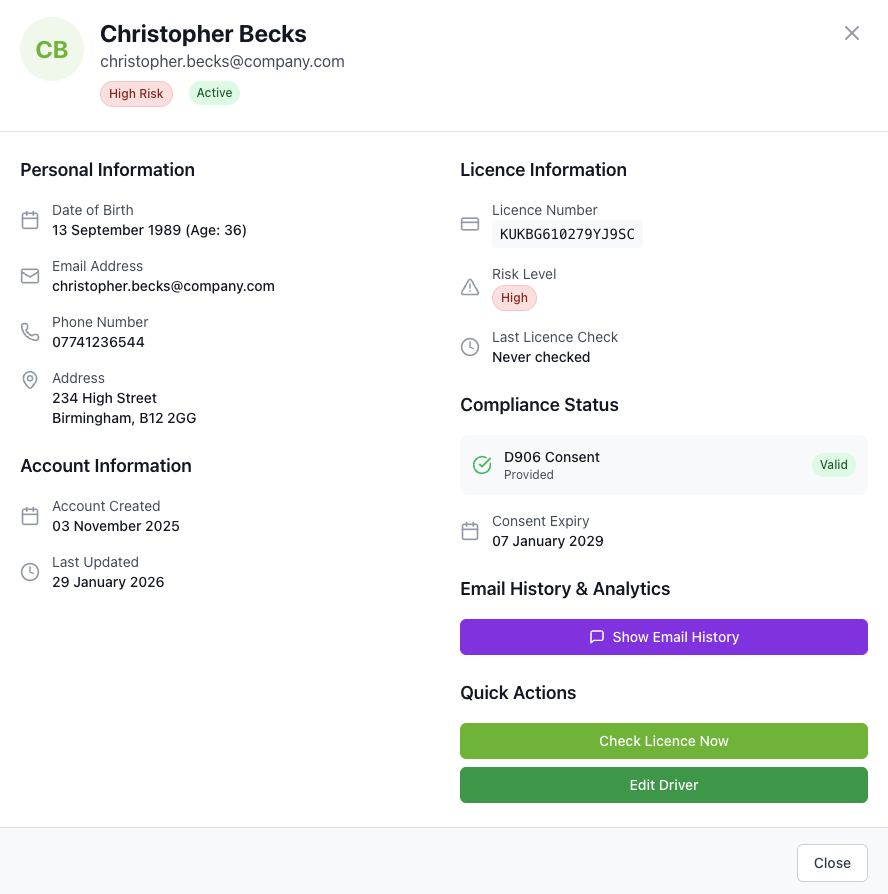
Task: Show Email History
Action: 664,637
